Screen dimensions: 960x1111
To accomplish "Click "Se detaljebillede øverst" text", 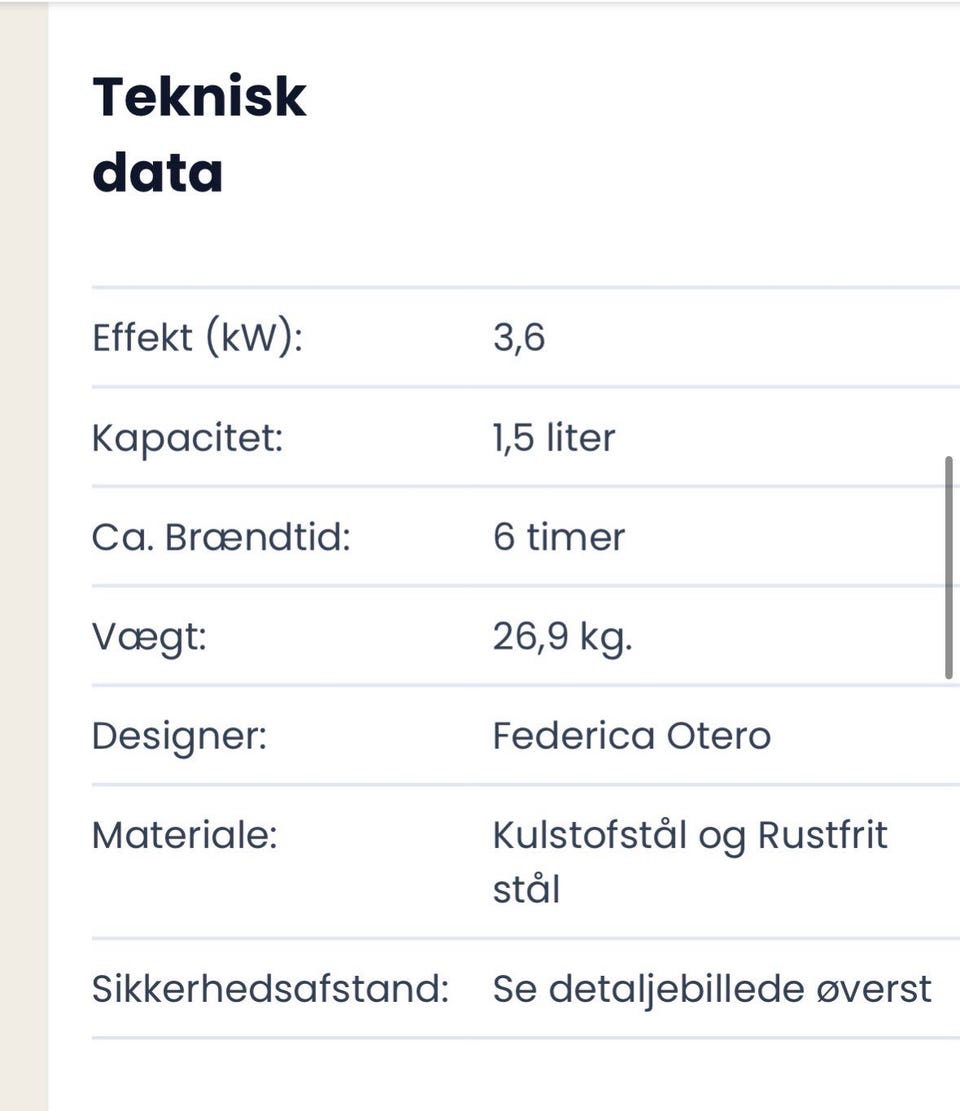I will click(712, 989).
